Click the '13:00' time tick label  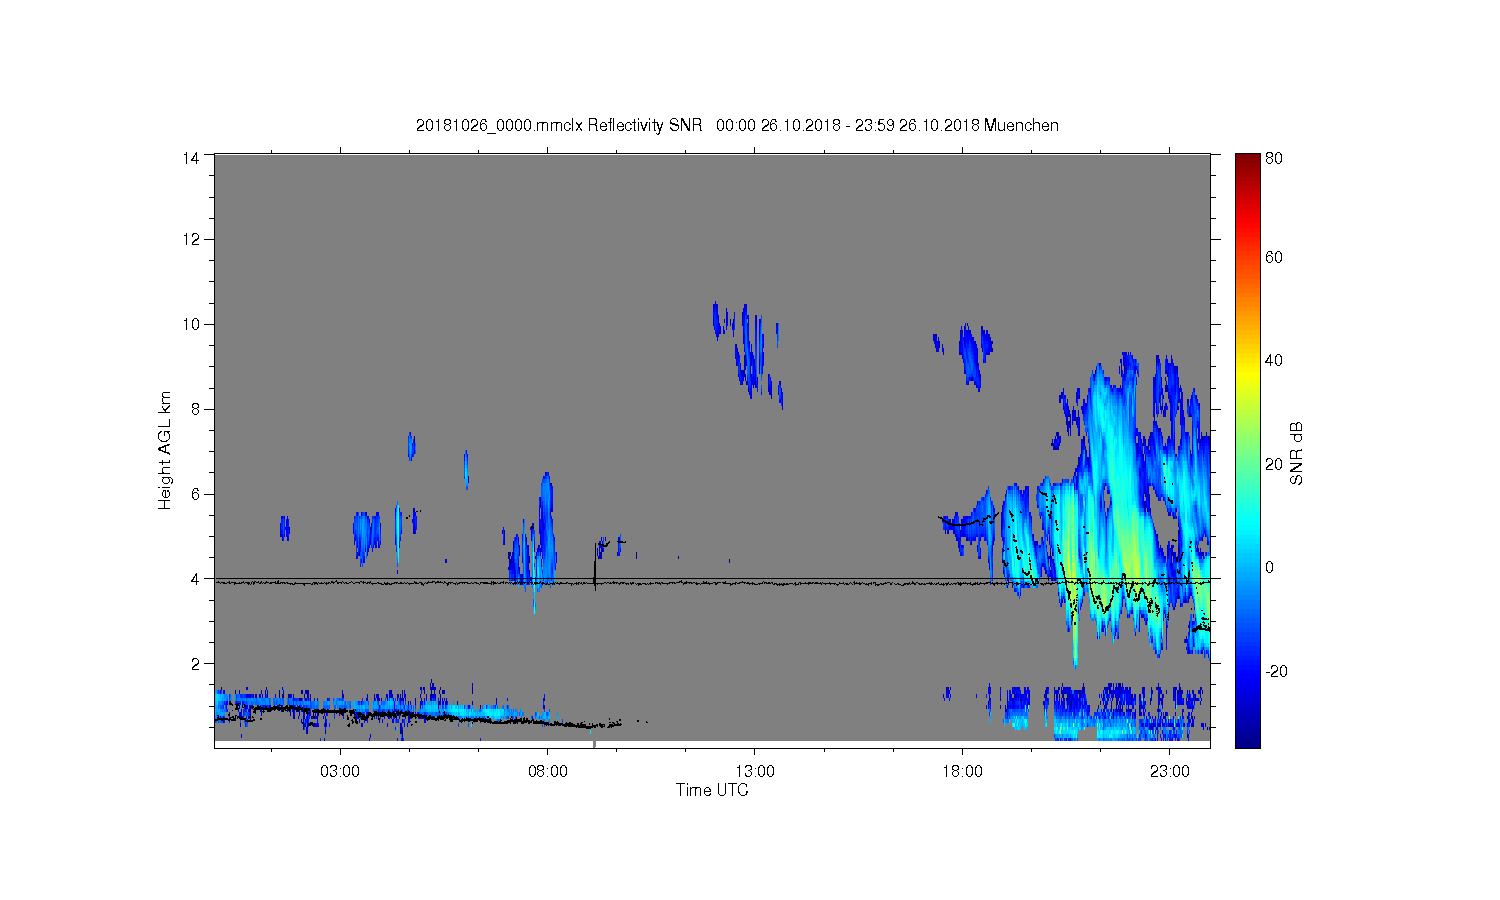755,772
